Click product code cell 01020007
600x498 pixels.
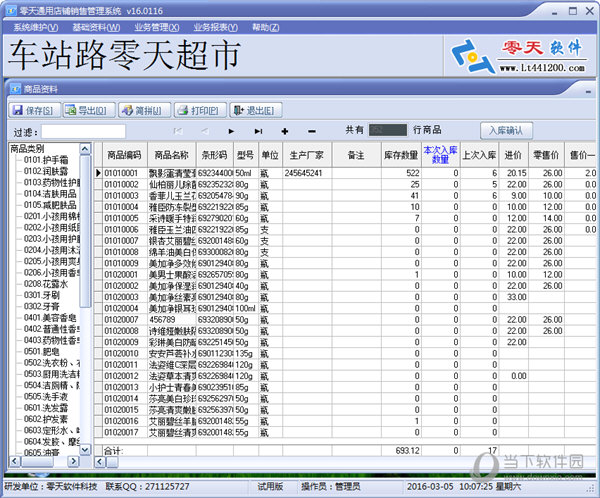[125, 320]
